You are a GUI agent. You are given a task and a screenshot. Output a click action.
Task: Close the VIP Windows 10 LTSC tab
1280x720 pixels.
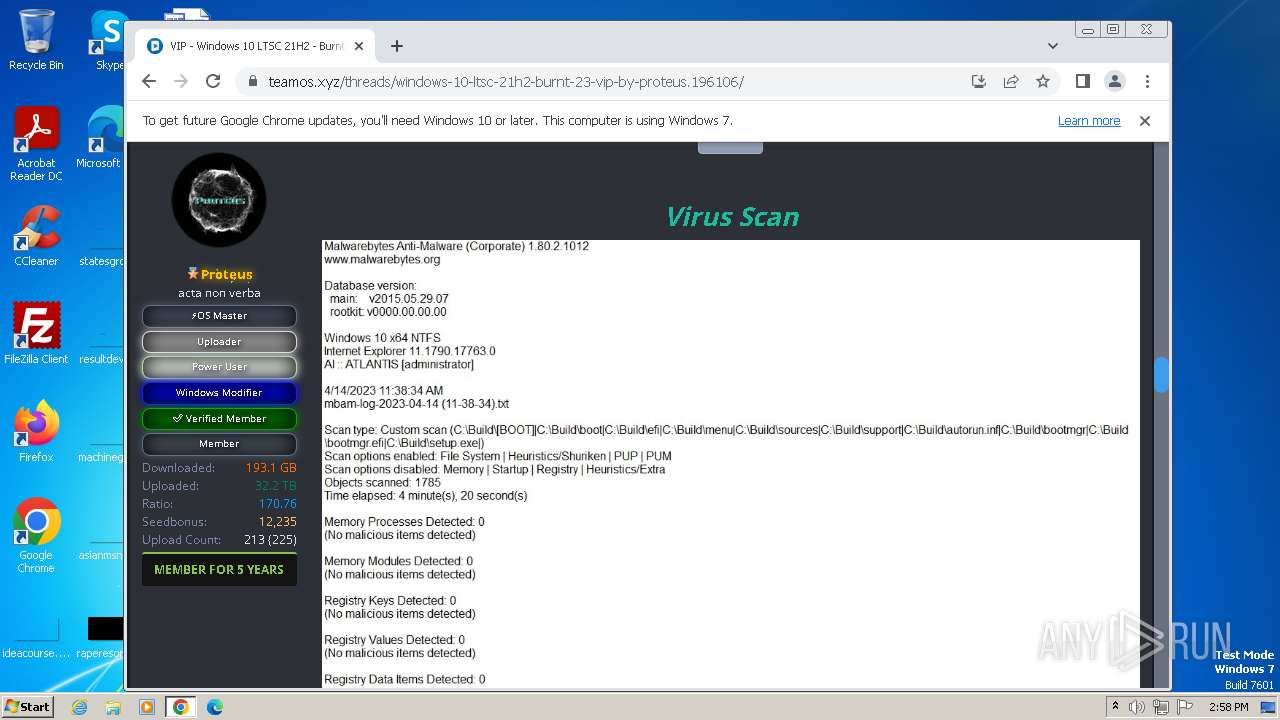pos(359,46)
